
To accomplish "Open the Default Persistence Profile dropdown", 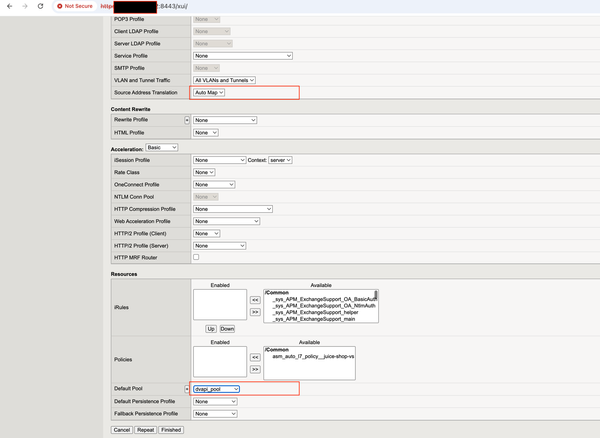I will click(215, 402).
